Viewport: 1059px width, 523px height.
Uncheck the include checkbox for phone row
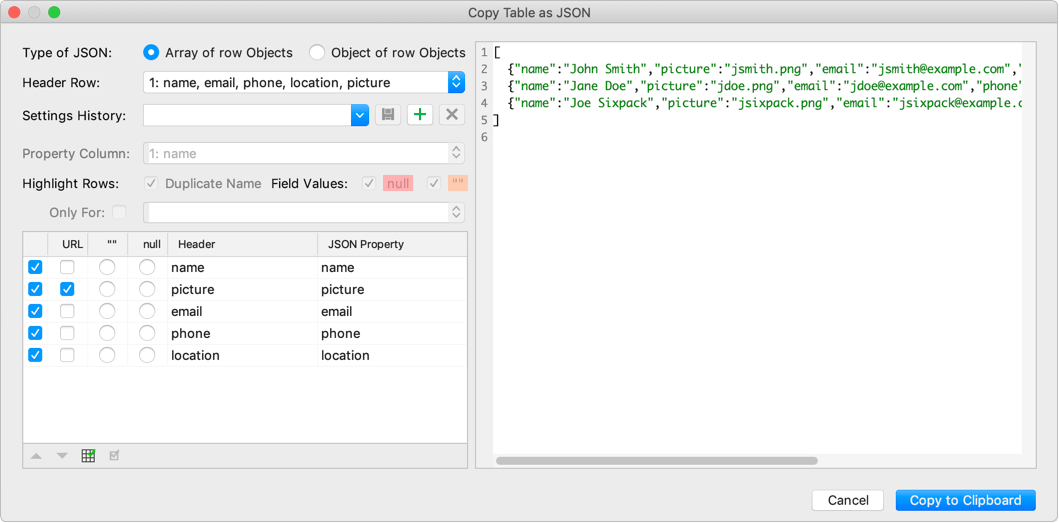35,333
